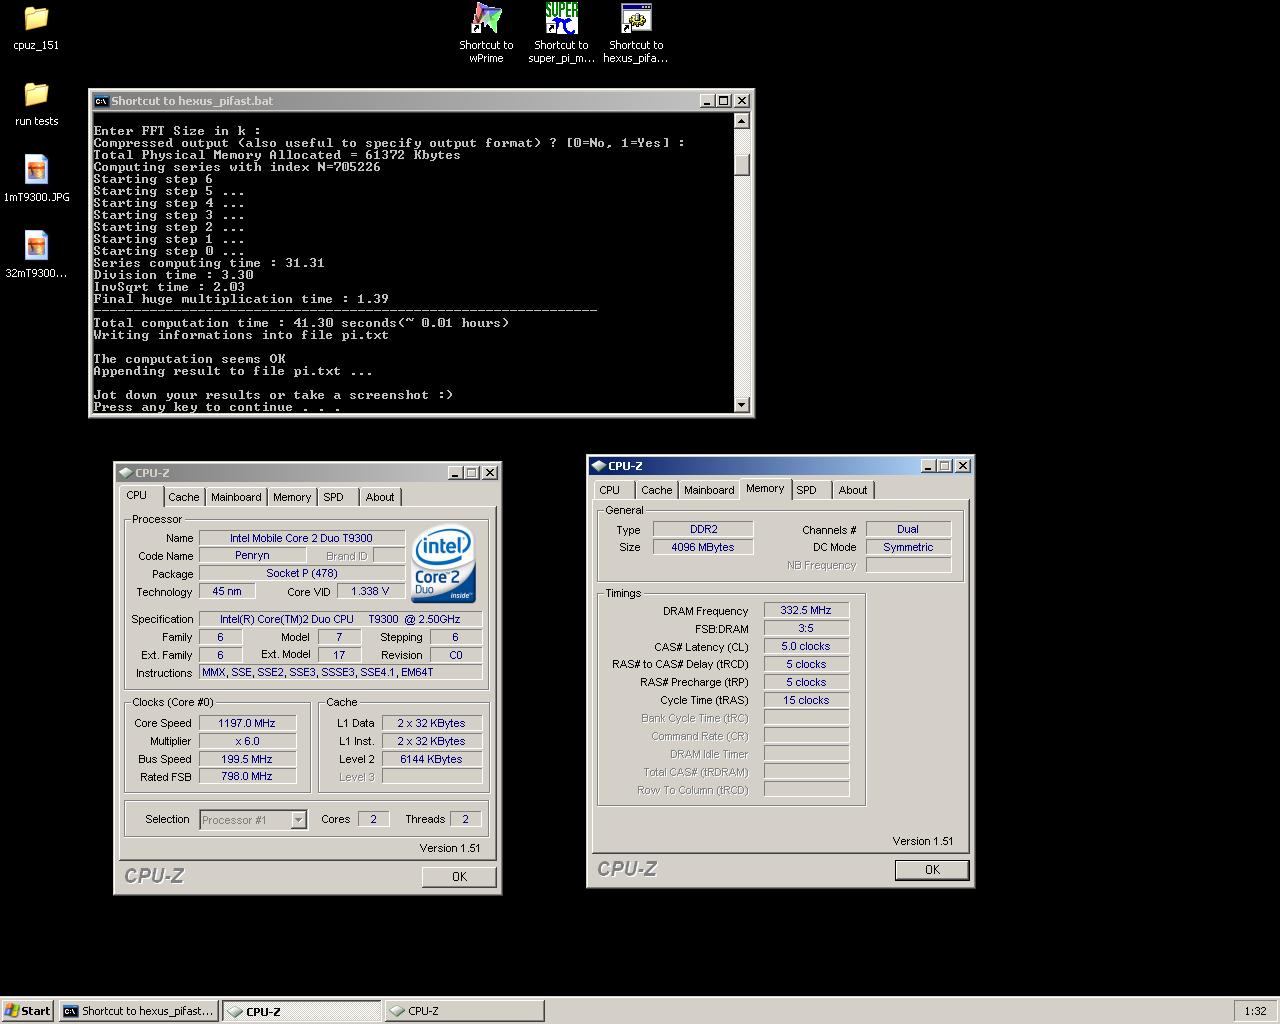Click the Level 2 cache value 6144 KBytes
The height and width of the screenshot is (1024, 1280).
431,759
